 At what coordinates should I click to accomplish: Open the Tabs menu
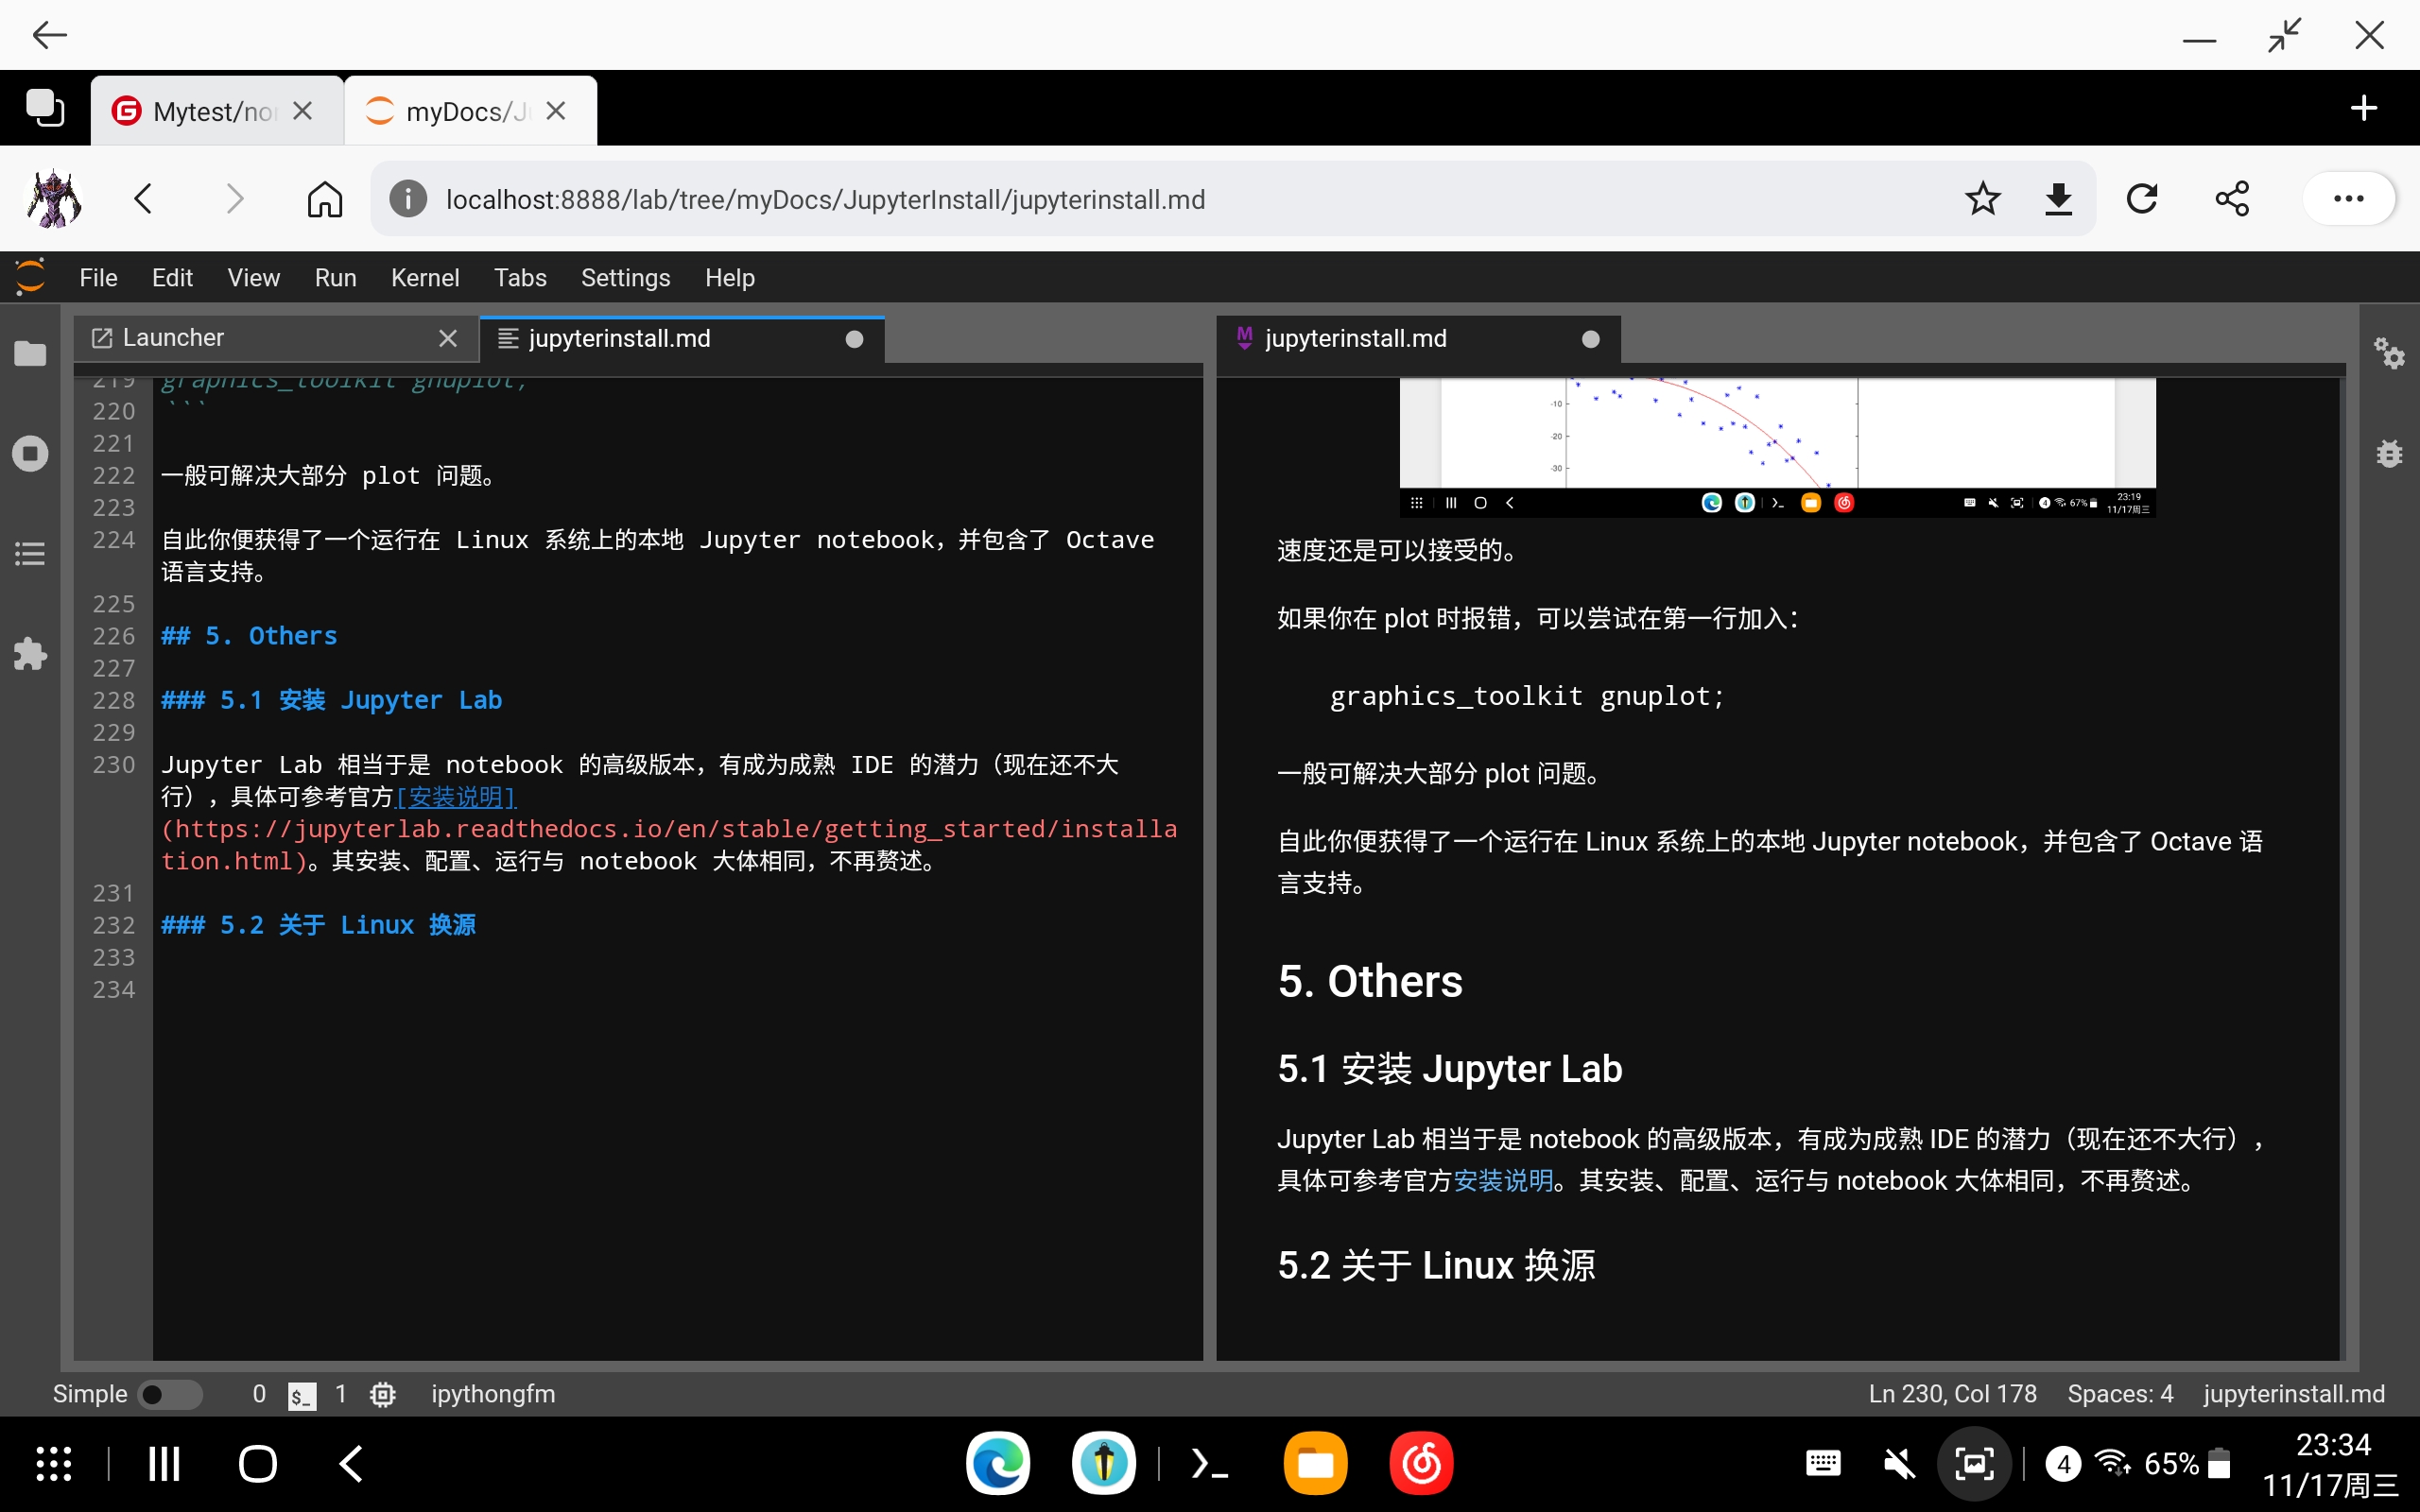(x=520, y=277)
